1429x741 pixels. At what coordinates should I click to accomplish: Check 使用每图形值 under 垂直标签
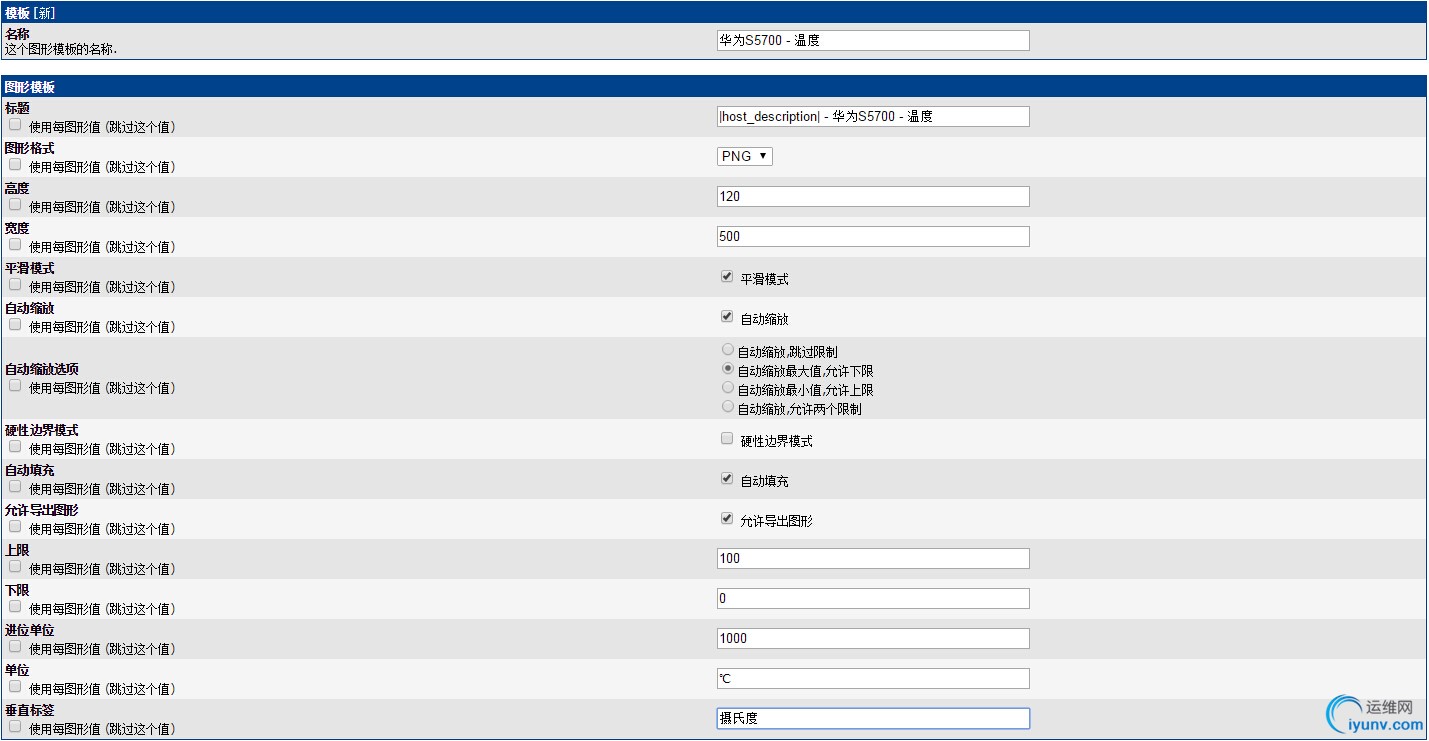tap(15, 727)
